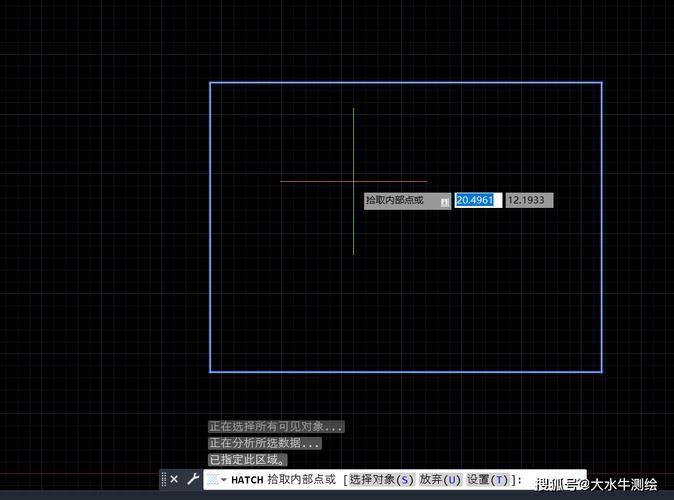The image size is (674, 500).
Task: Close the command line window
Action: pos(174,480)
